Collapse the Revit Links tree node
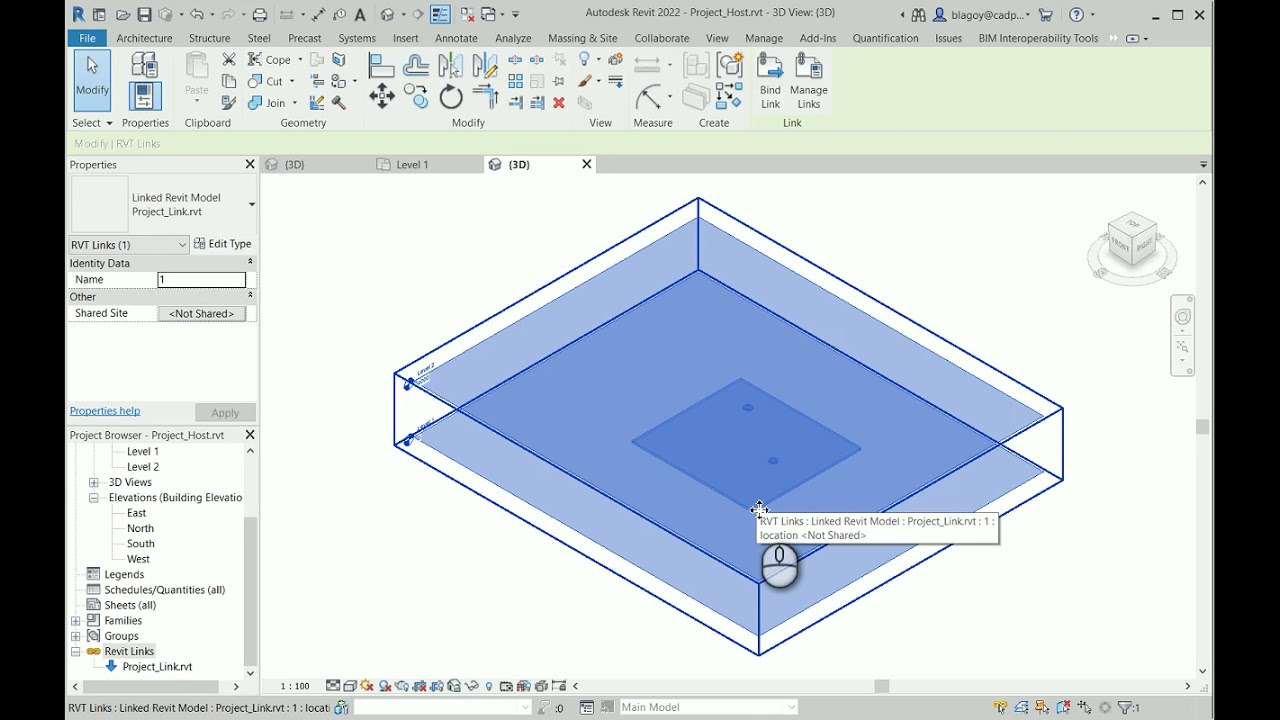 coord(76,651)
